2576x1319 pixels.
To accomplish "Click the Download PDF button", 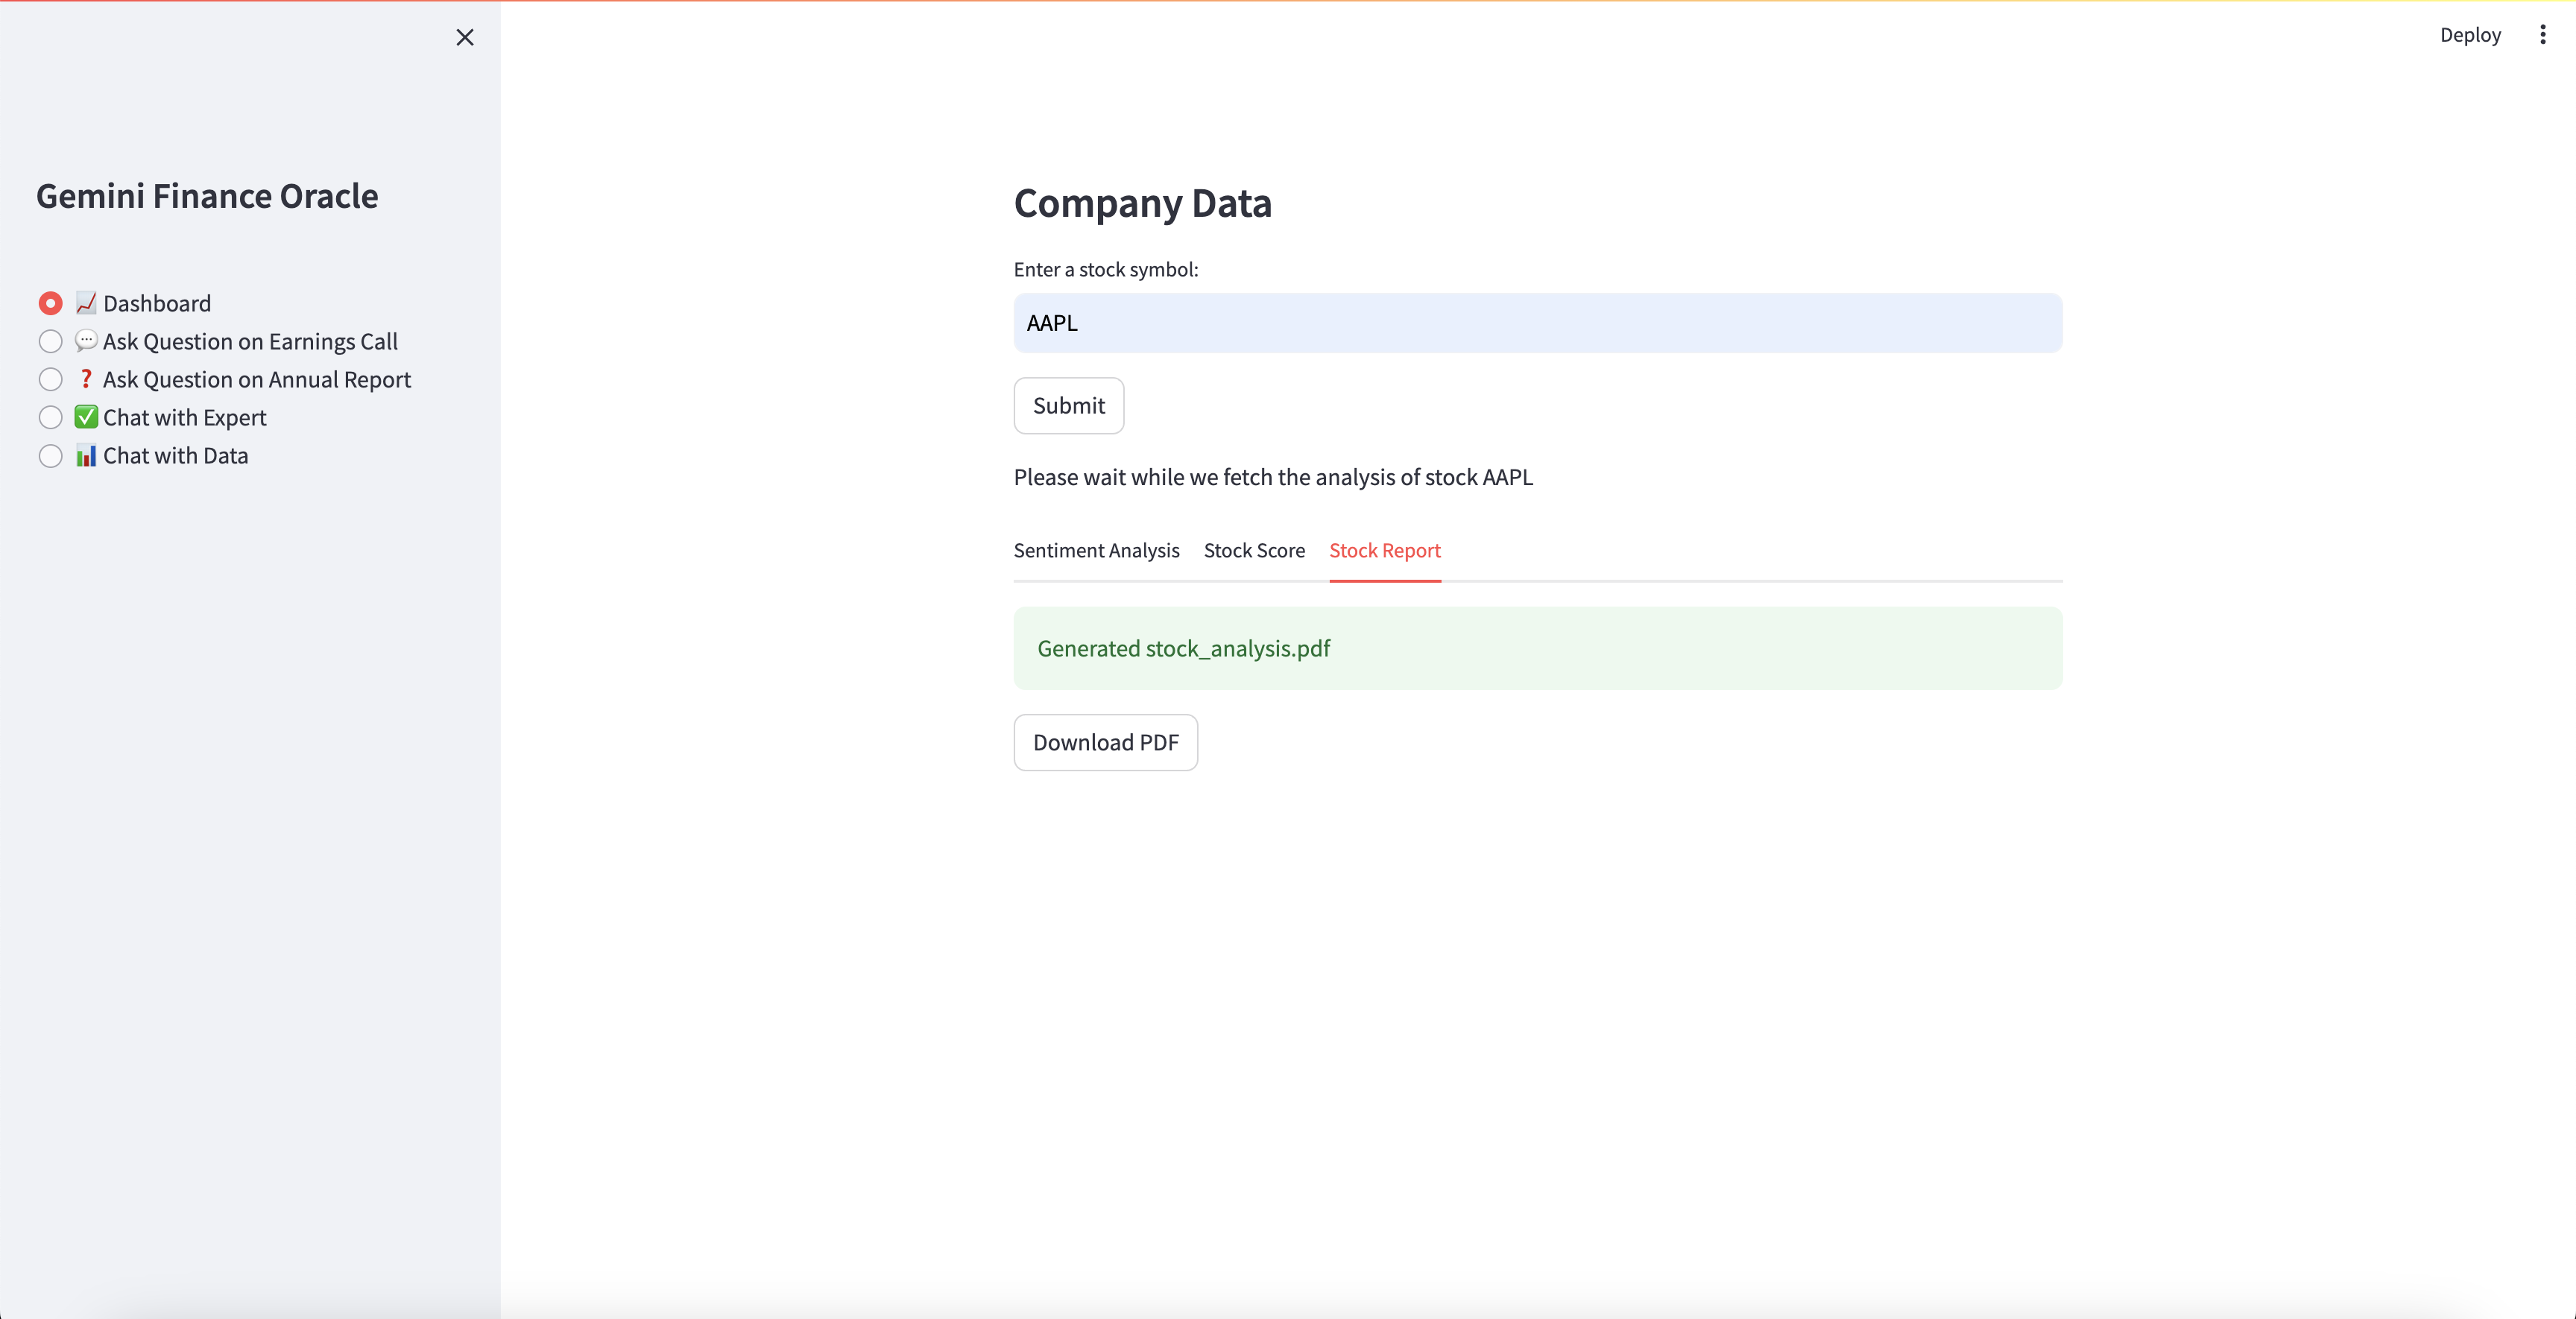I will click(x=1105, y=742).
